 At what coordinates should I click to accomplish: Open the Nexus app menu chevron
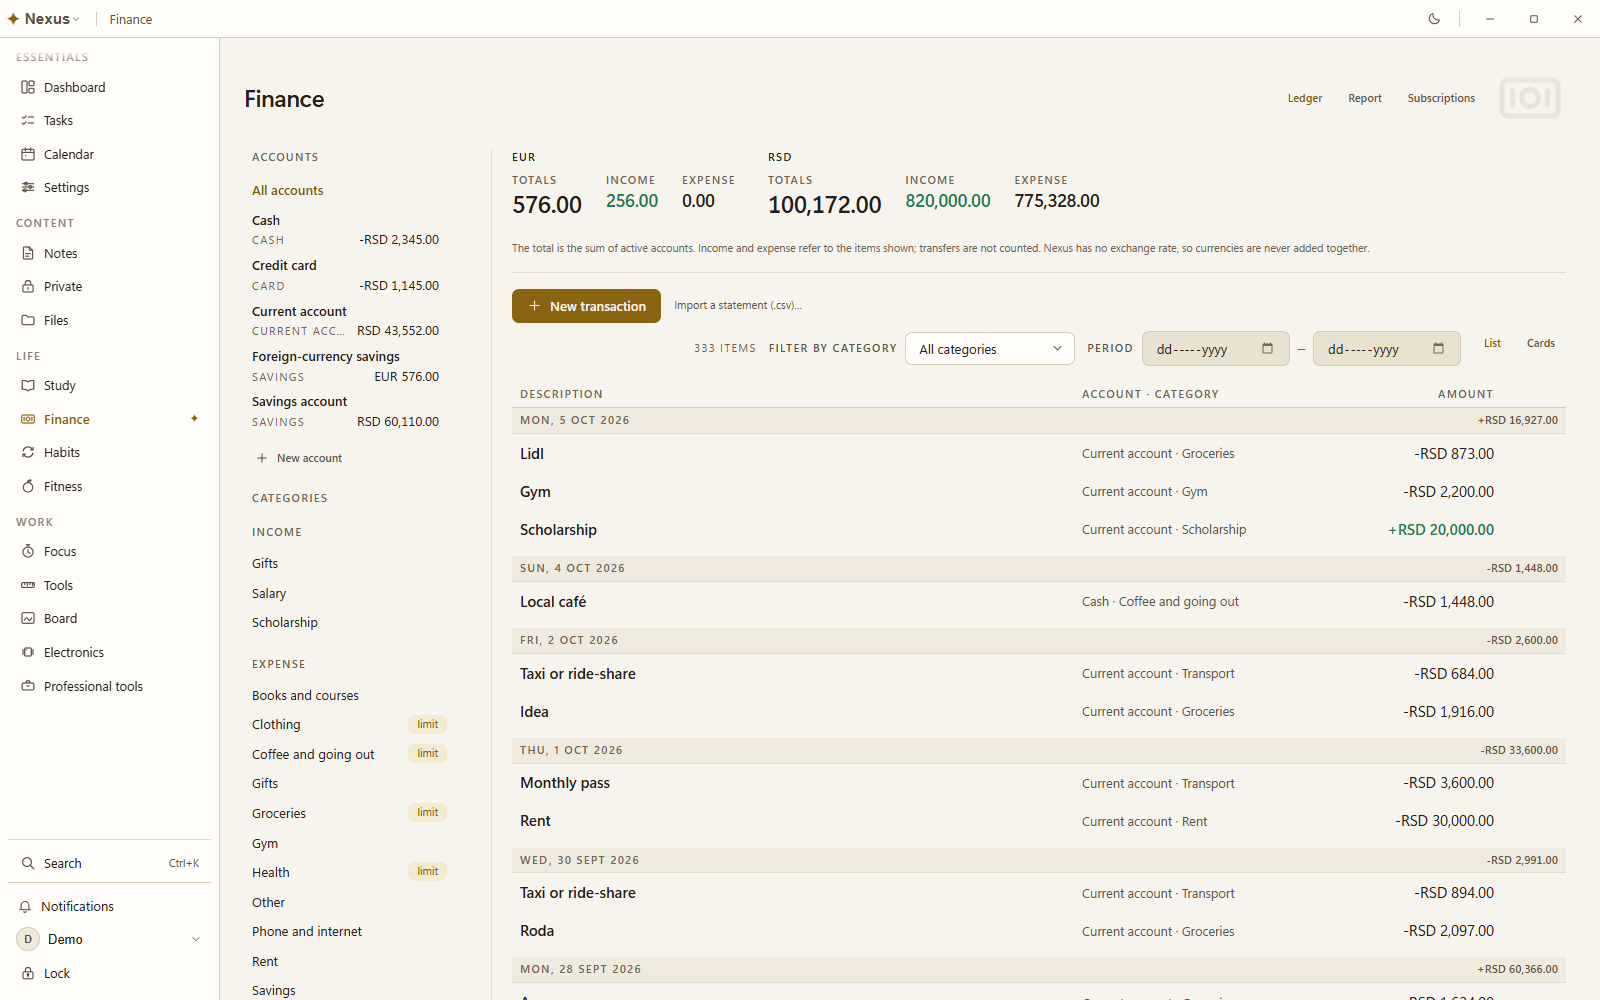pos(76,19)
